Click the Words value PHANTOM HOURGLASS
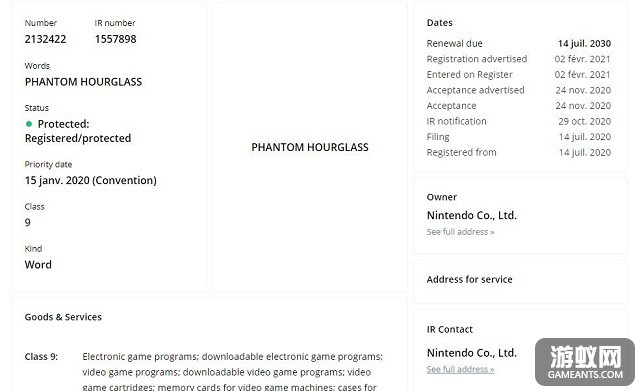The height and width of the screenshot is (391, 640). point(83,82)
